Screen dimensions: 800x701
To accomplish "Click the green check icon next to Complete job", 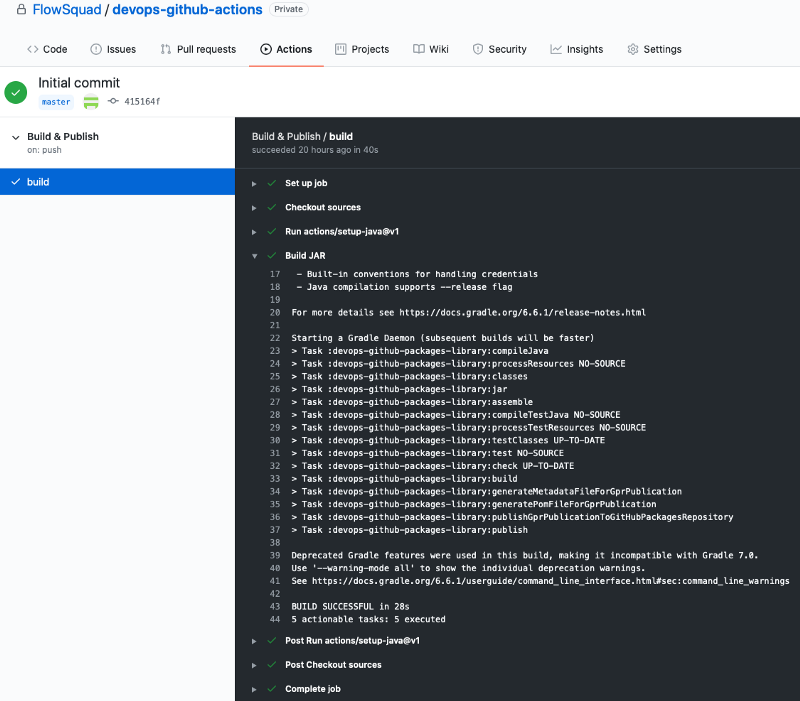I will pos(272,689).
